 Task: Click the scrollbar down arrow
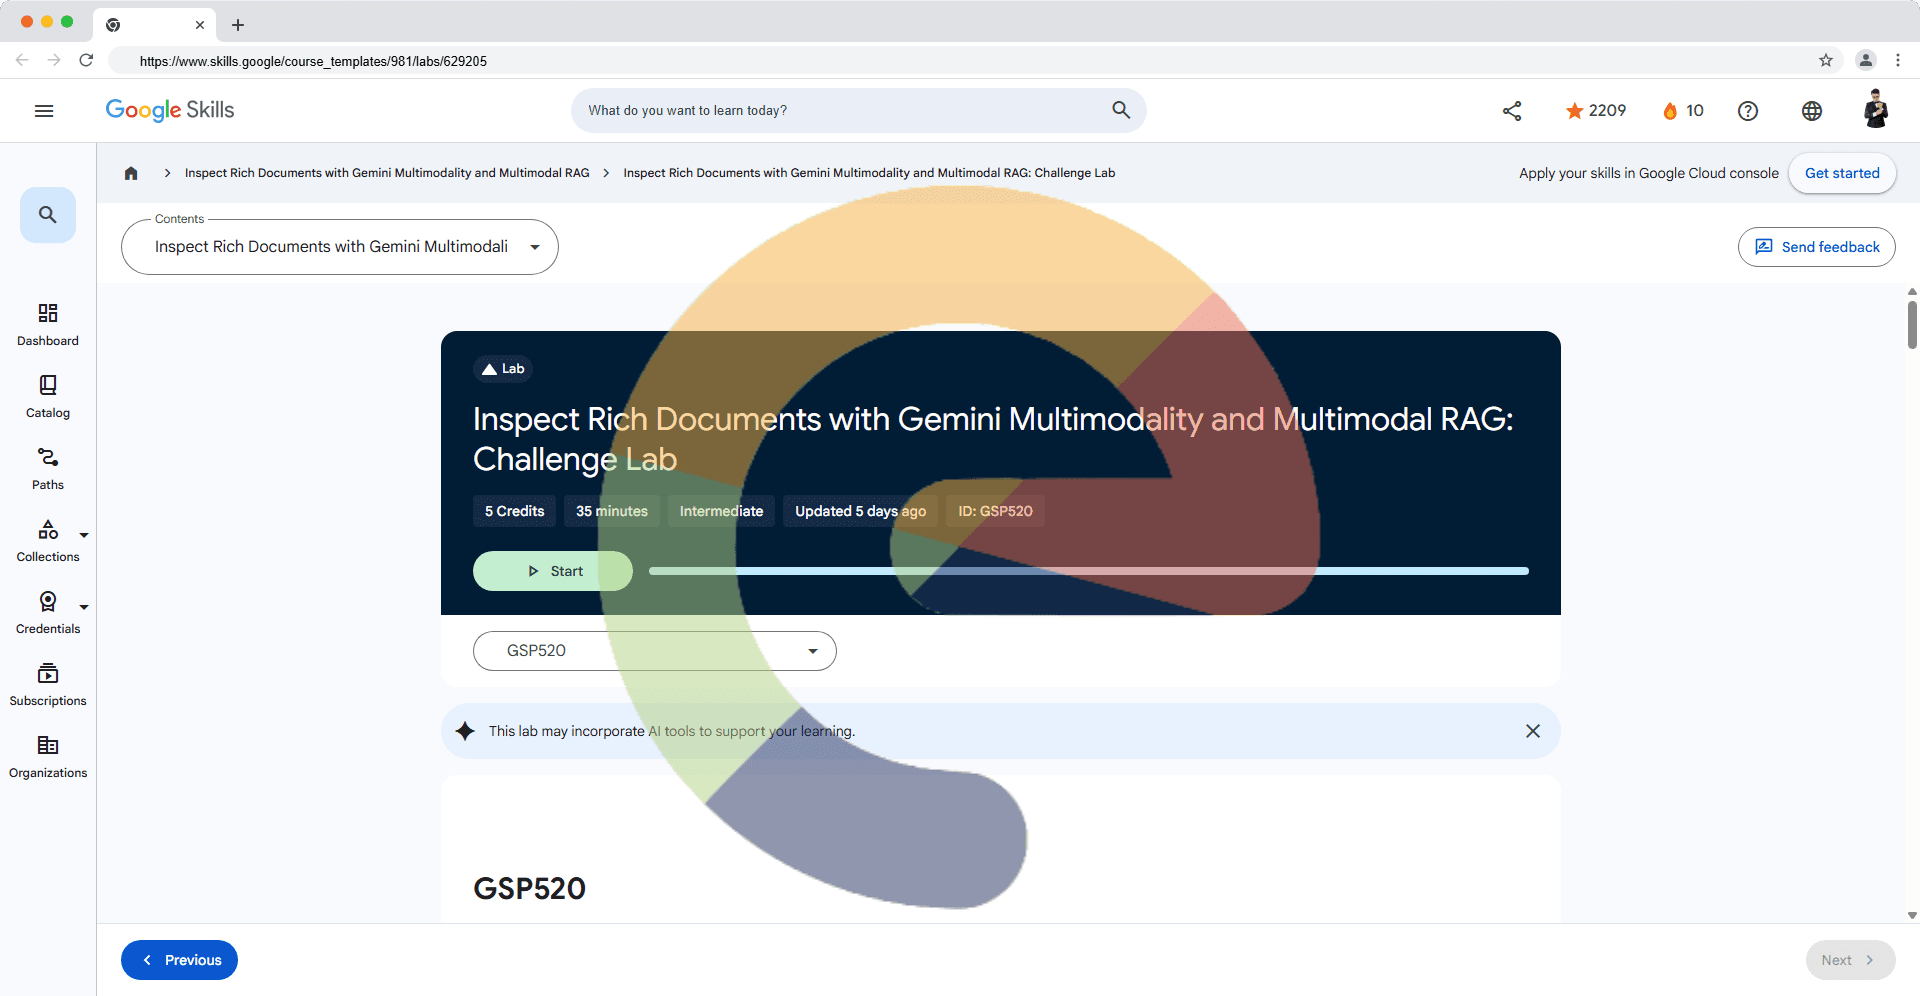point(1912,915)
